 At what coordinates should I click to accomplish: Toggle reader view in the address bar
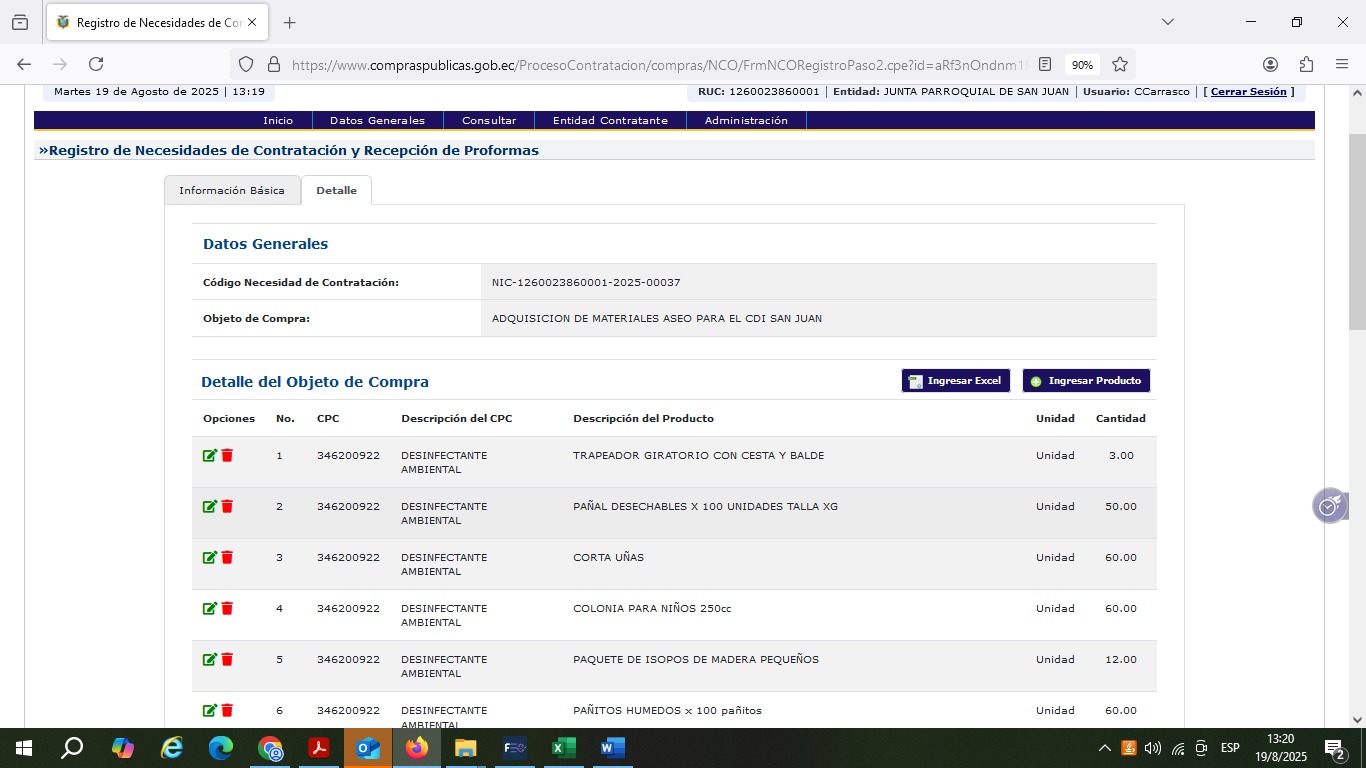tap(1045, 64)
